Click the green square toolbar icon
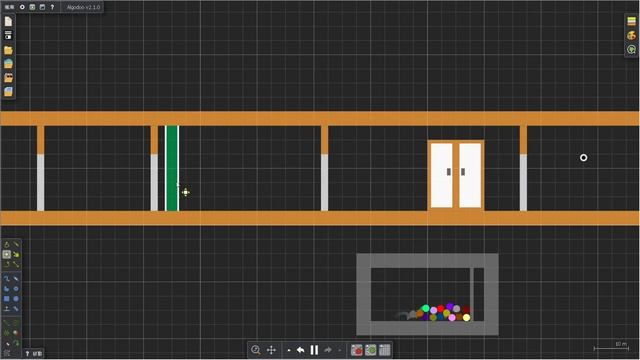 tap(32, 7)
